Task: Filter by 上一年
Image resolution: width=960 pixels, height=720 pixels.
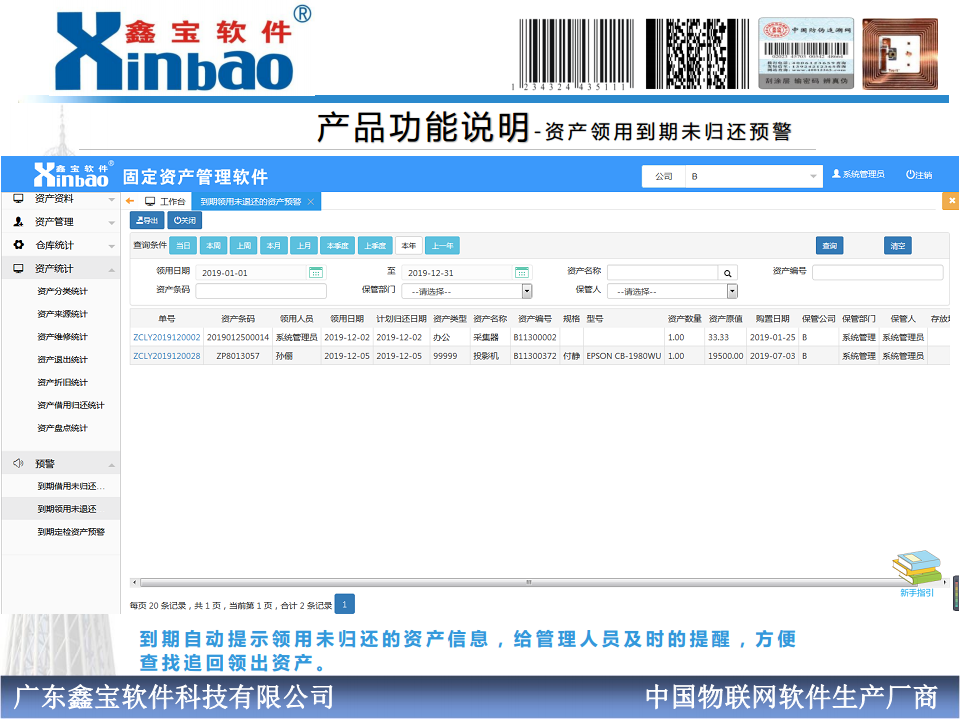Action: pyautogui.click(x=443, y=246)
